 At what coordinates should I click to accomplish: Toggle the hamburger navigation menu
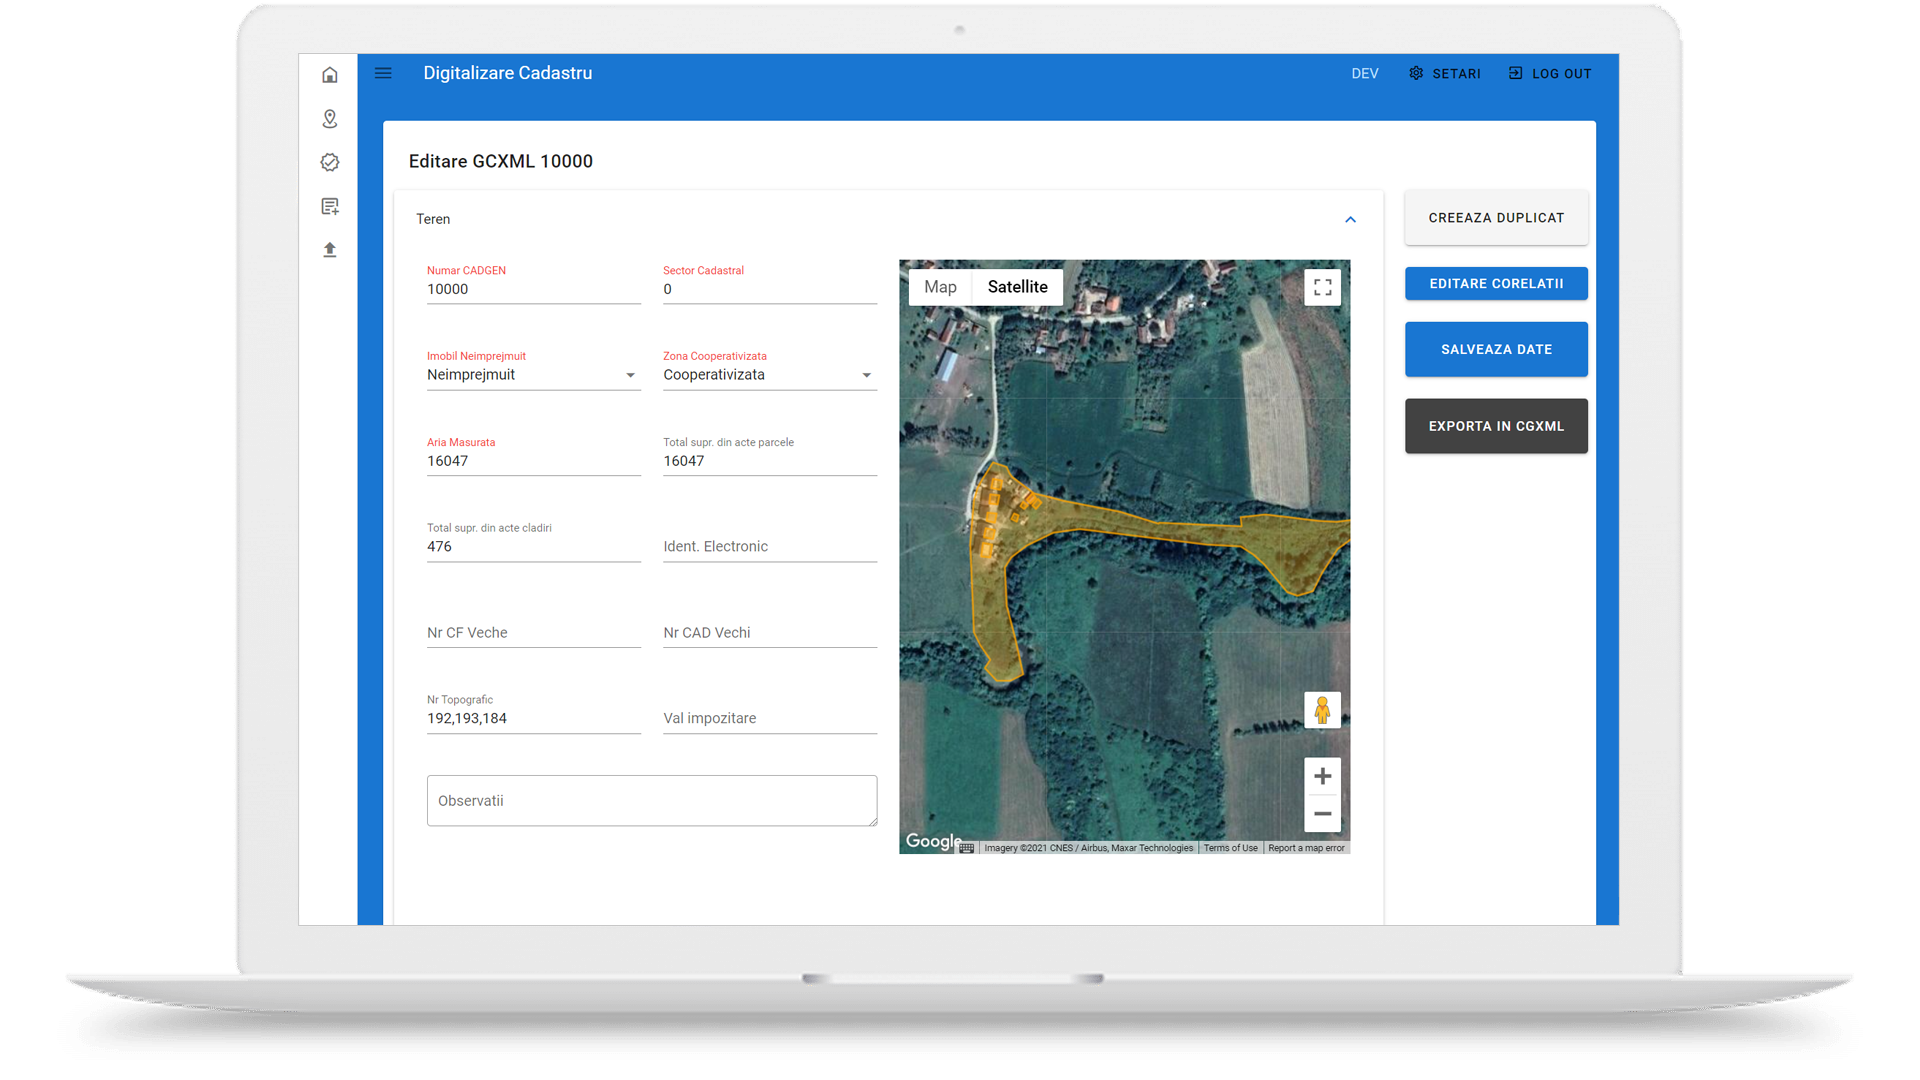coord(383,73)
